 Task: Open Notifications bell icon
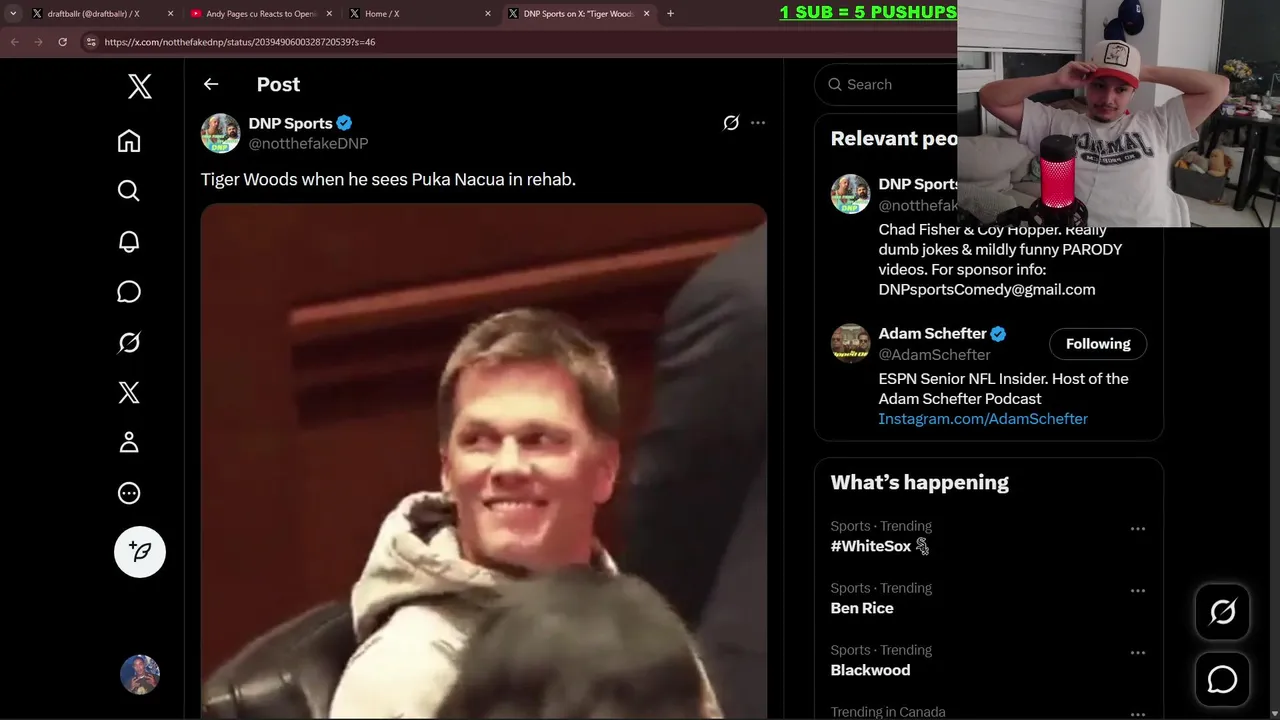(129, 241)
